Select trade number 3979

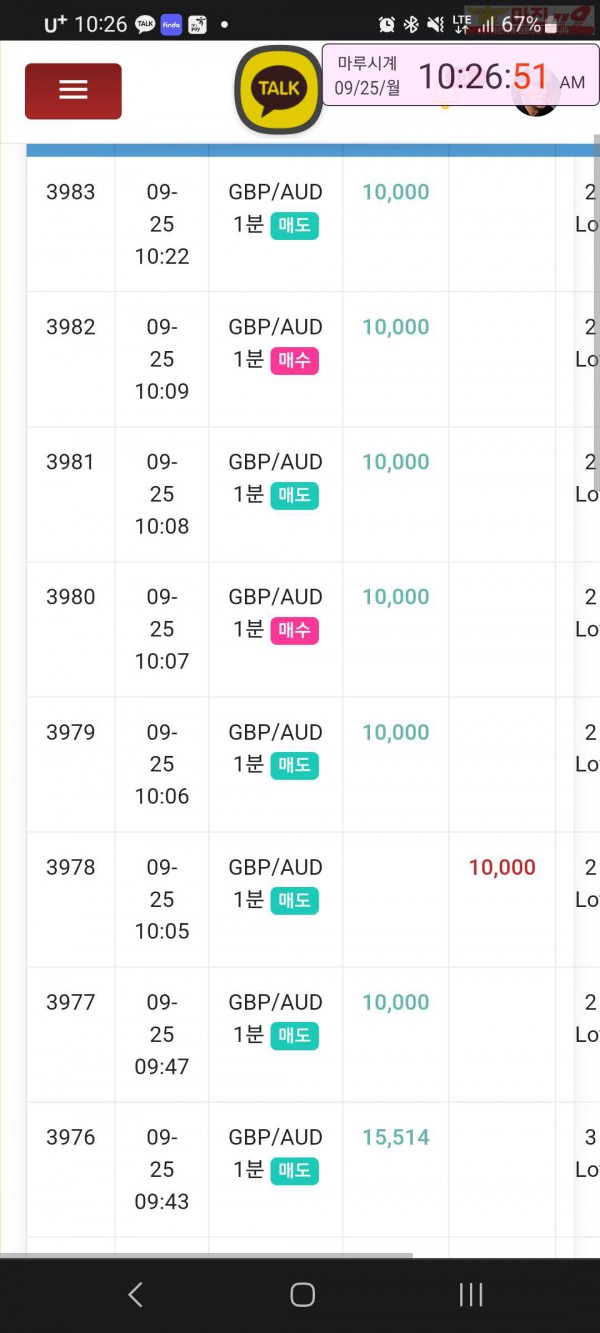tap(71, 732)
